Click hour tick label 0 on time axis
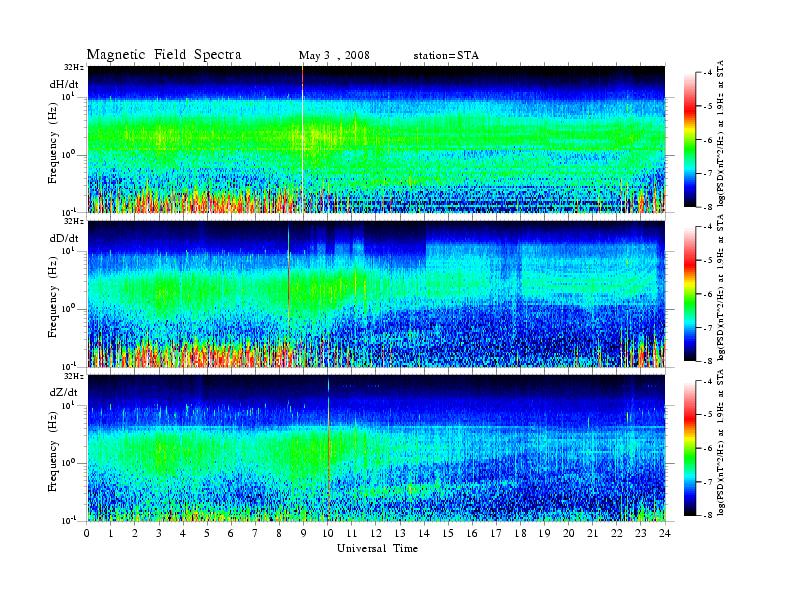 (x=87, y=534)
